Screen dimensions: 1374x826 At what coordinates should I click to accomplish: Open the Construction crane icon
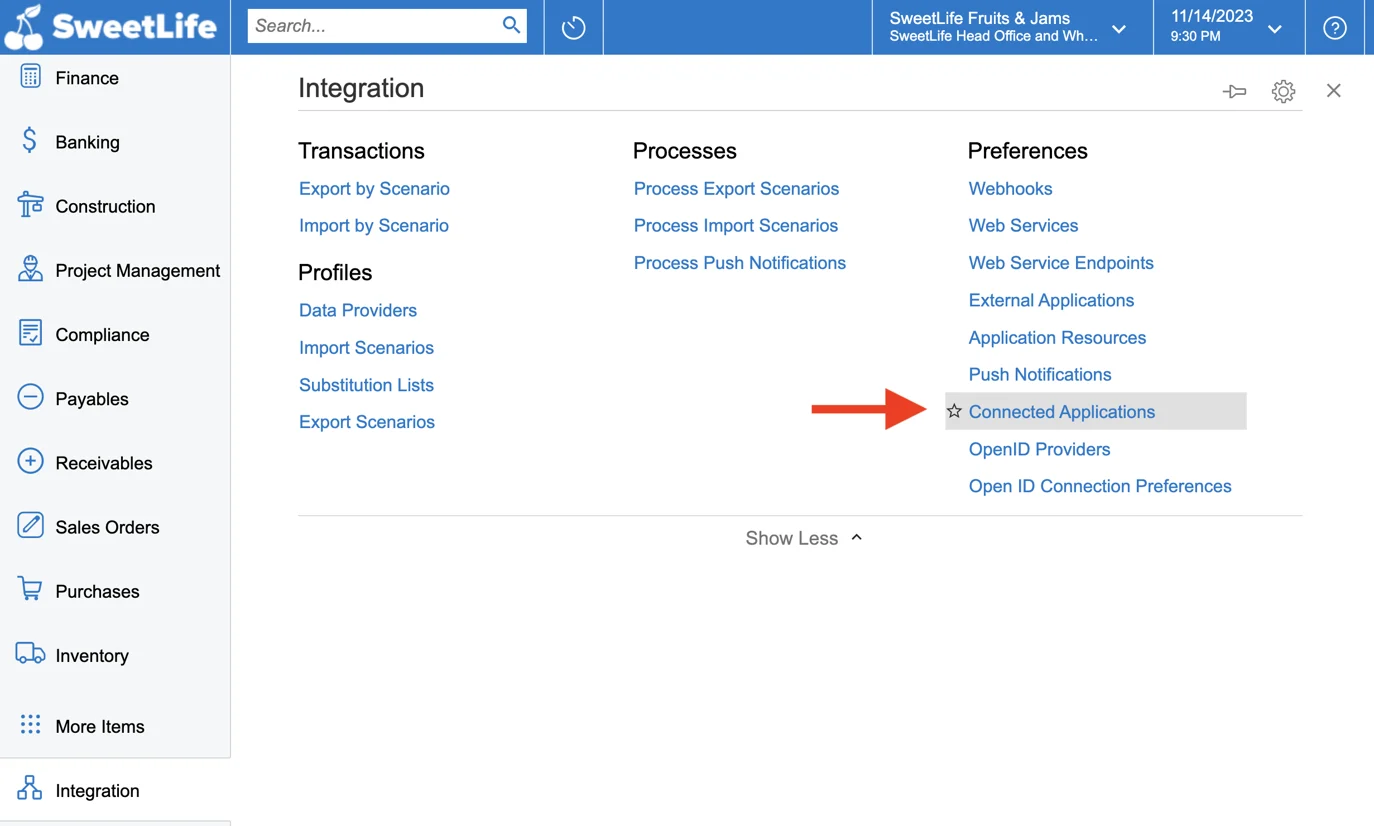click(x=30, y=205)
